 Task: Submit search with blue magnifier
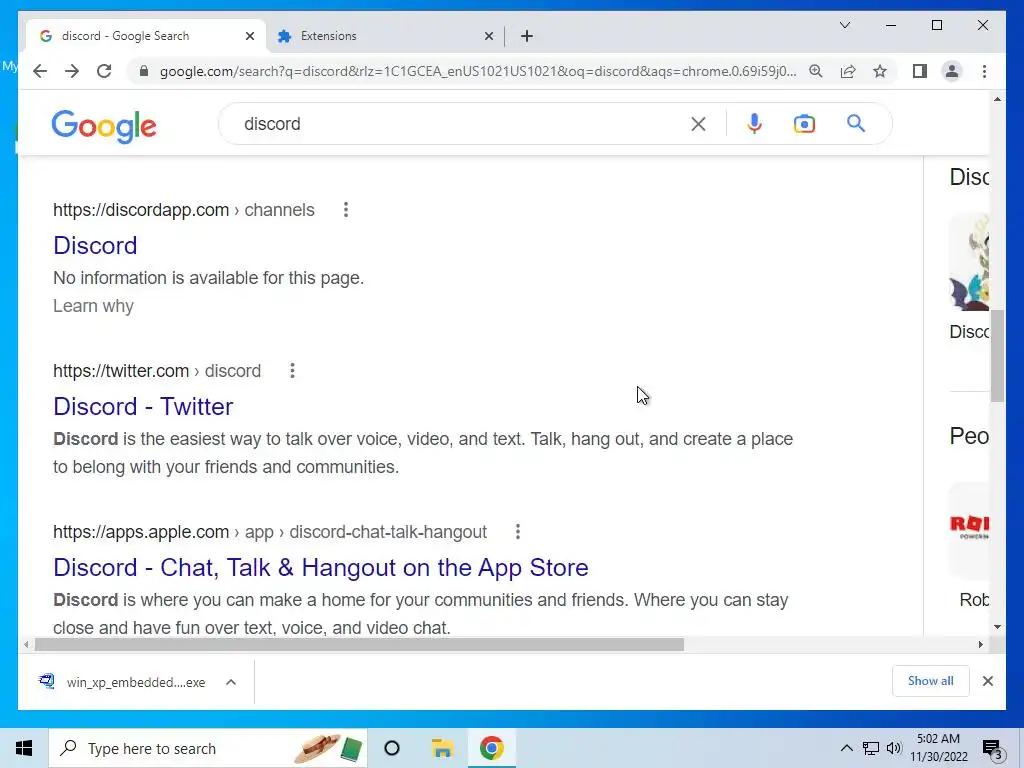click(x=856, y=123)
